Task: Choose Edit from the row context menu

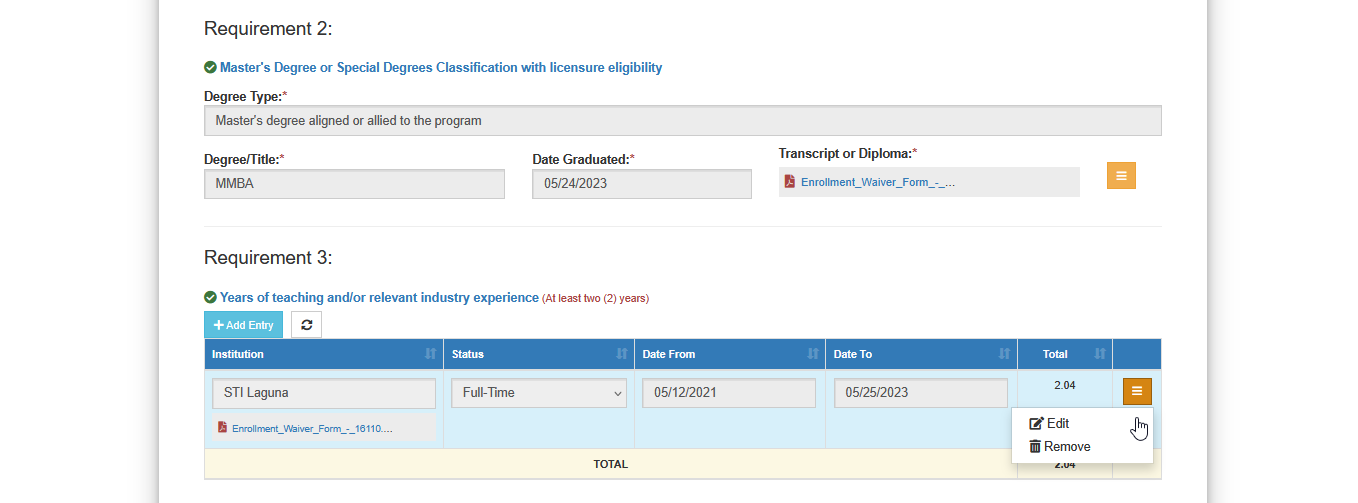Action: click(x=1050, y=424)
